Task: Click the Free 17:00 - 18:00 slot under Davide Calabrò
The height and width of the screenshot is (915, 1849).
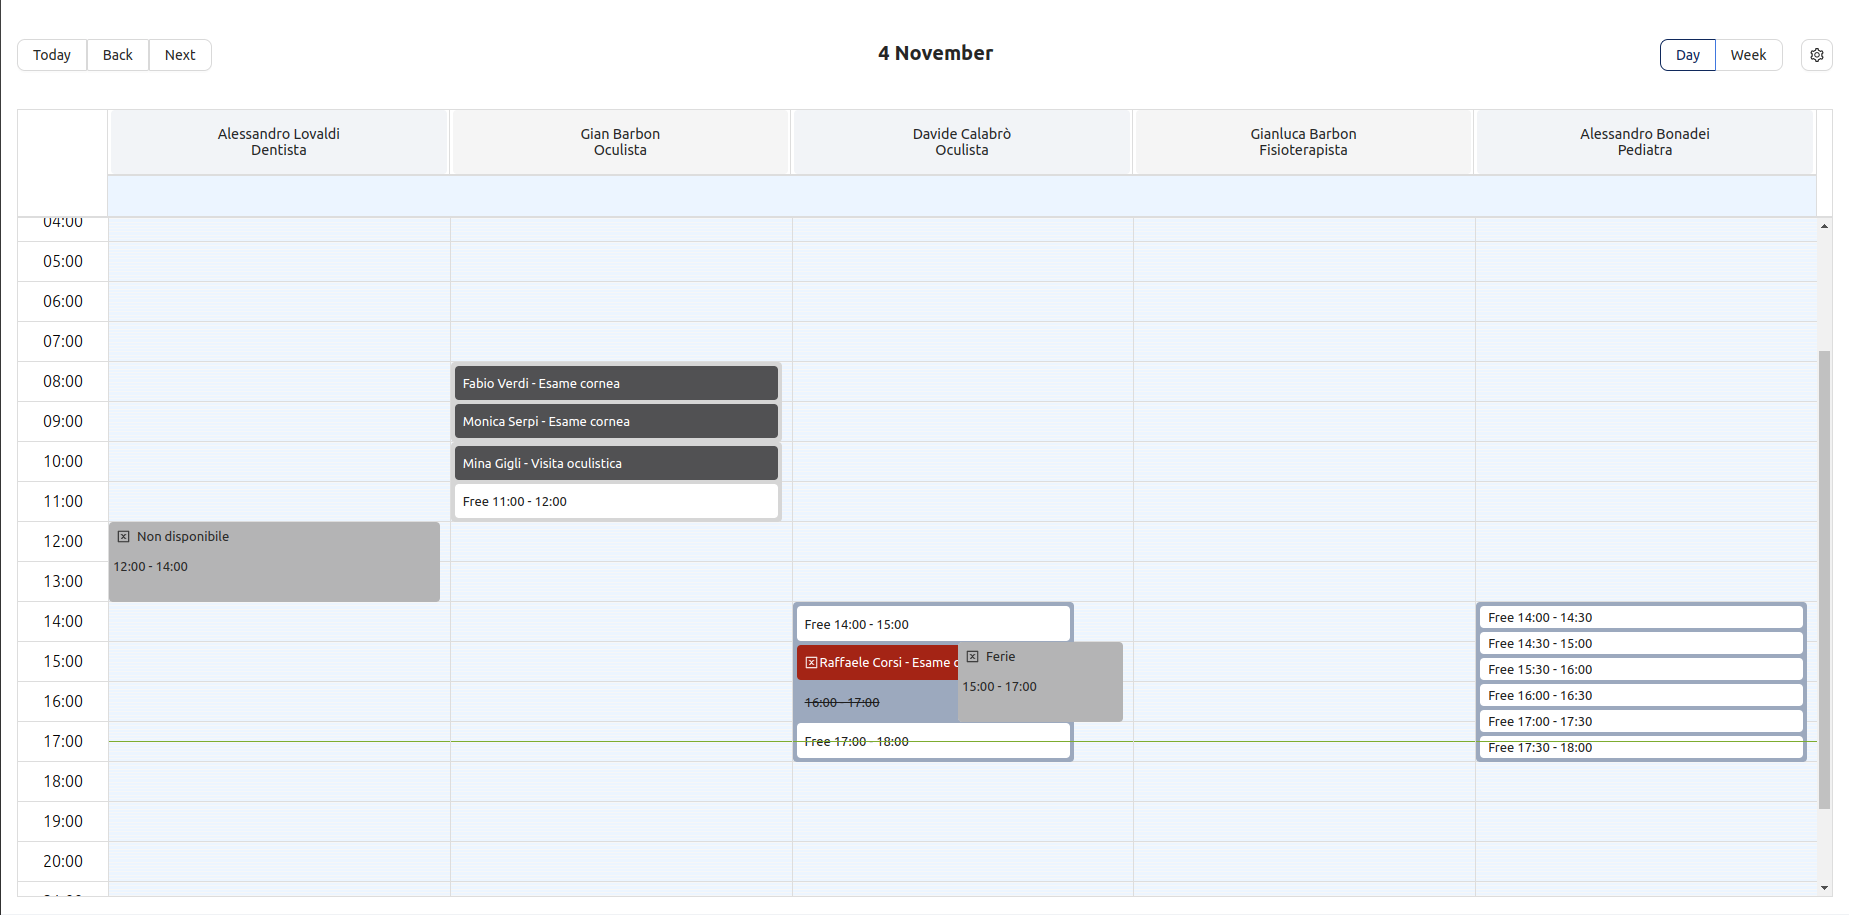Action: [932, 741]
